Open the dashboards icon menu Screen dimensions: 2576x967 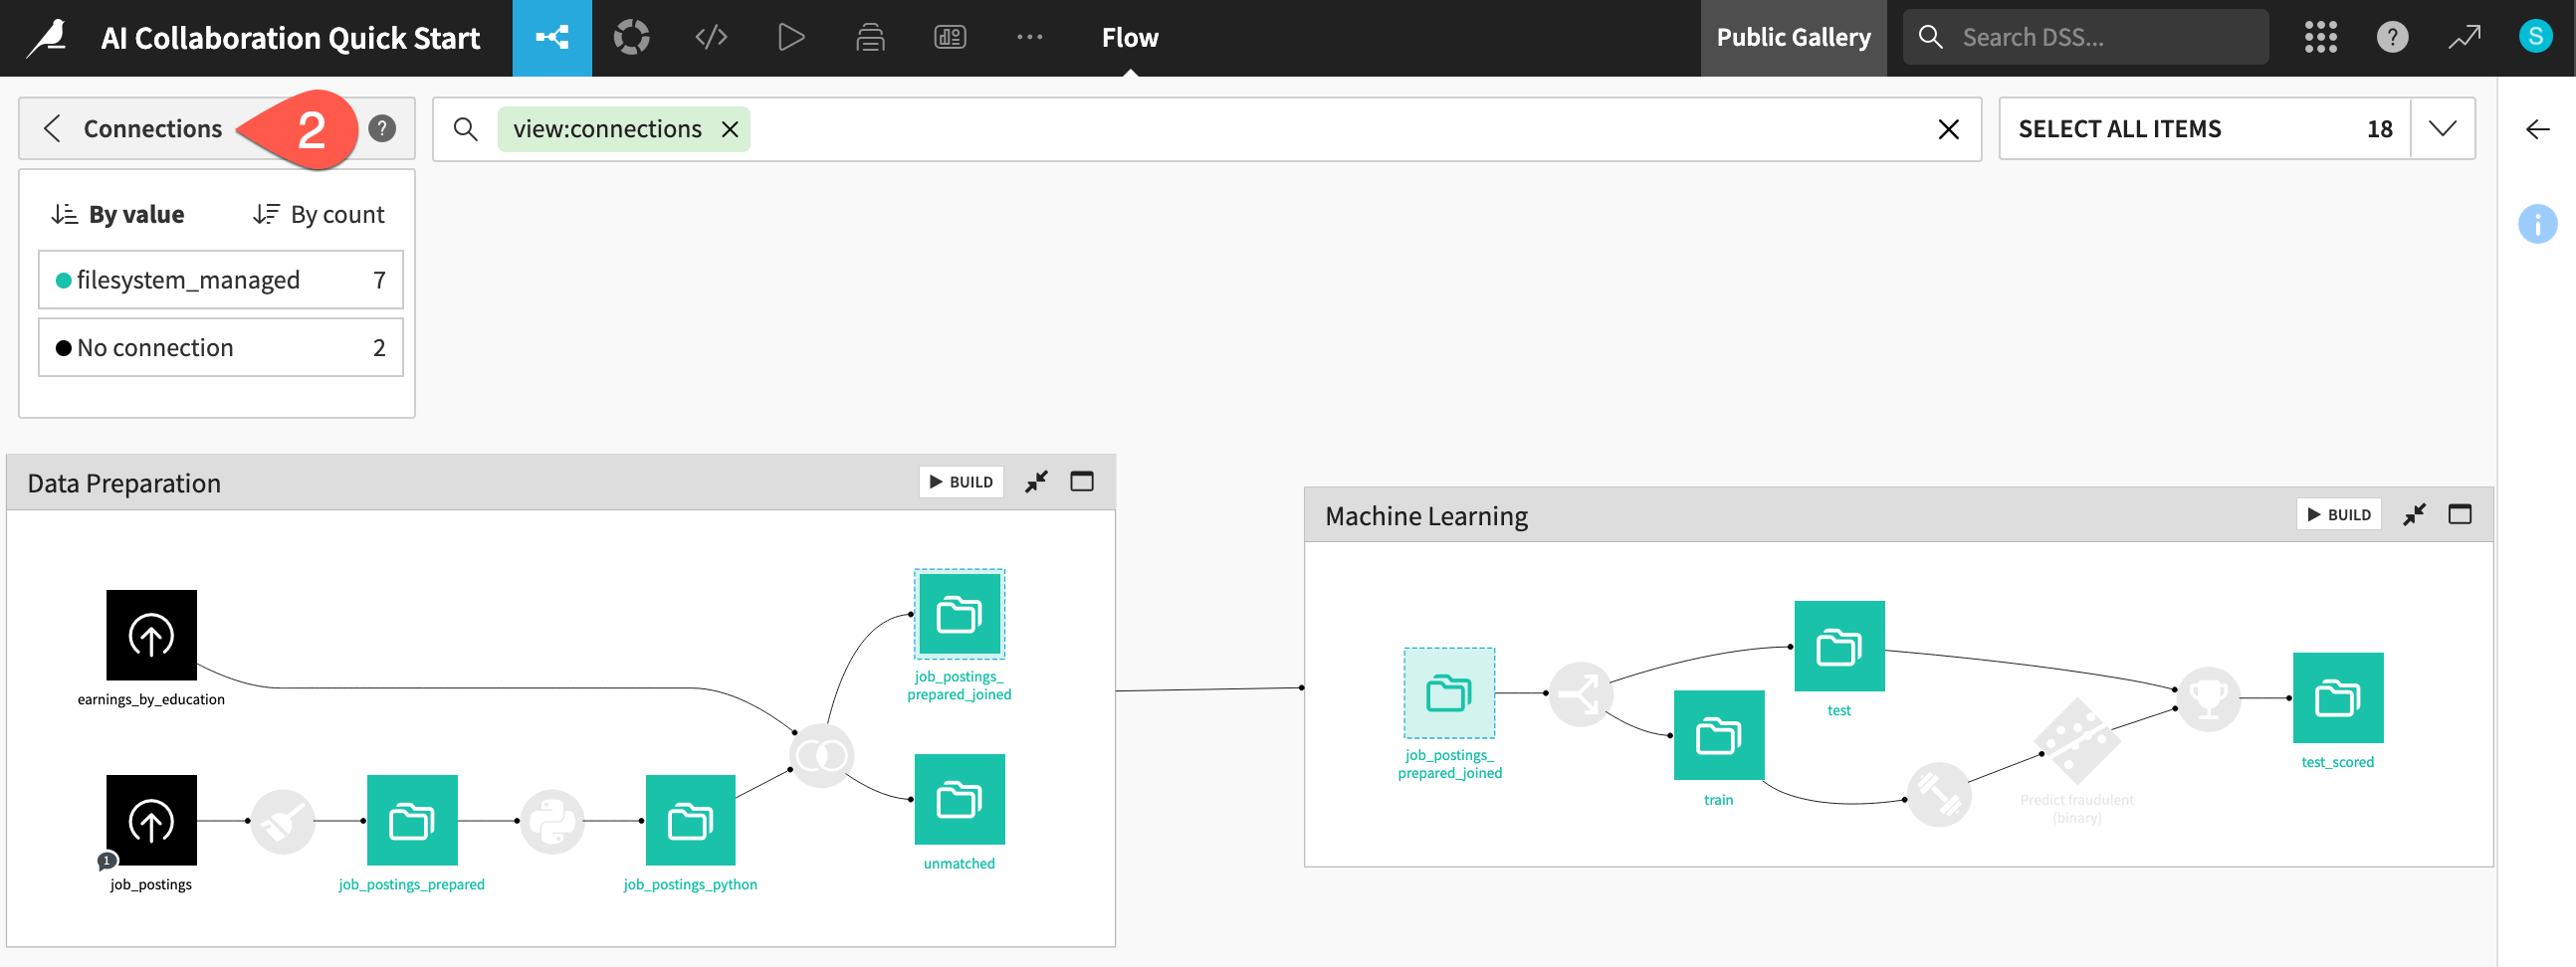[950, 38]
